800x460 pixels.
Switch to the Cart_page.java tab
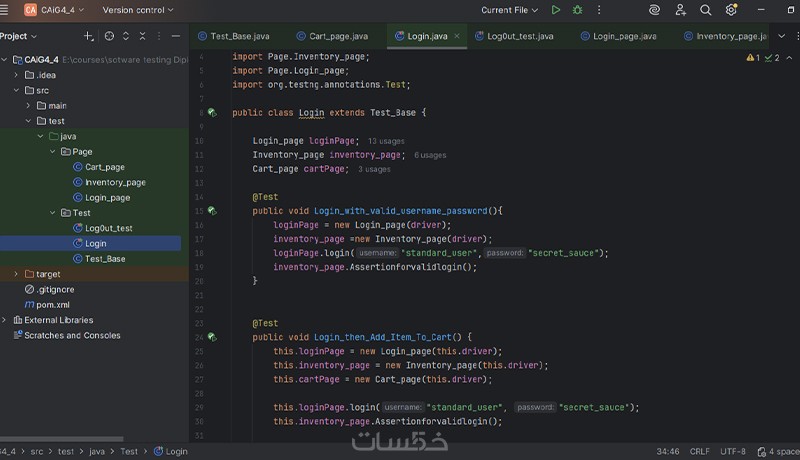(x=333, y=36)
